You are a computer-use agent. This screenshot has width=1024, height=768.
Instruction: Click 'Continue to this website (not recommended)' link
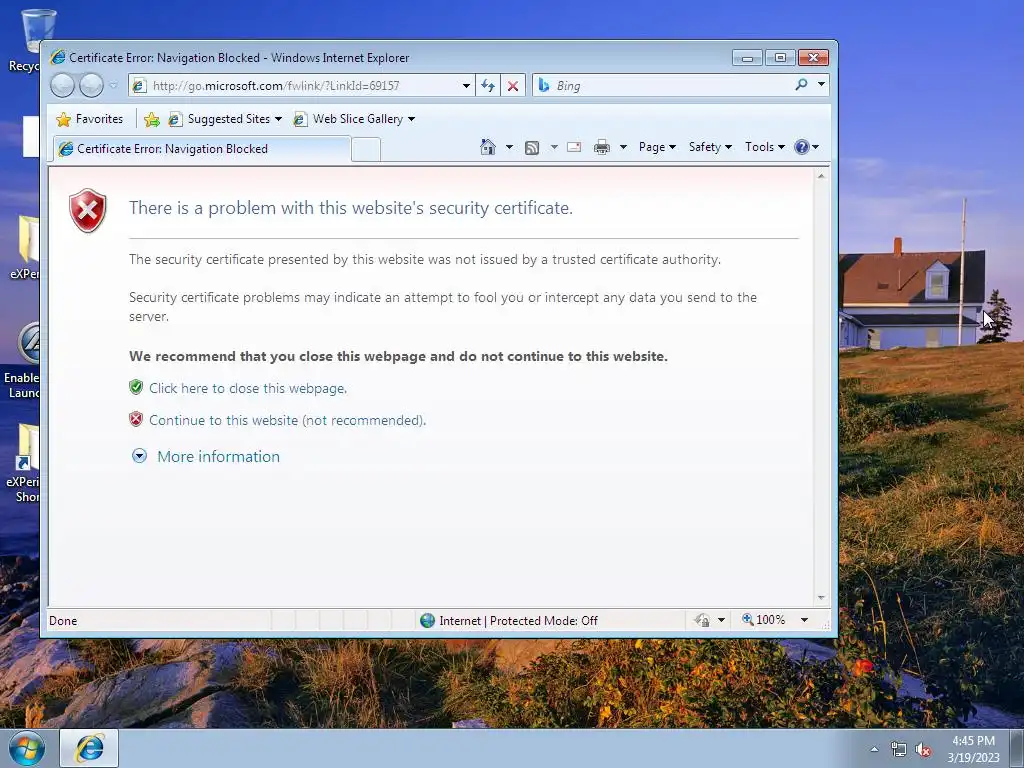click(287, 420)
